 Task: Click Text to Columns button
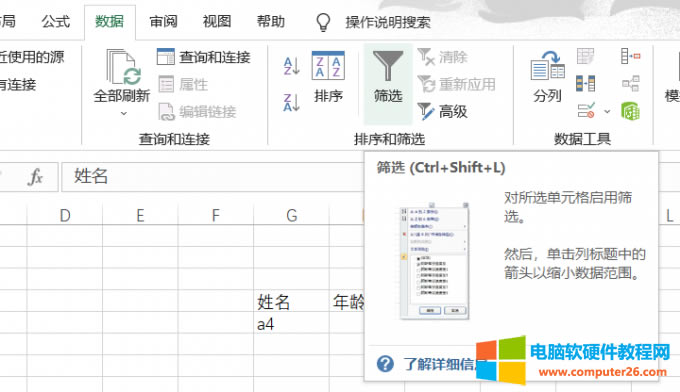547,76
